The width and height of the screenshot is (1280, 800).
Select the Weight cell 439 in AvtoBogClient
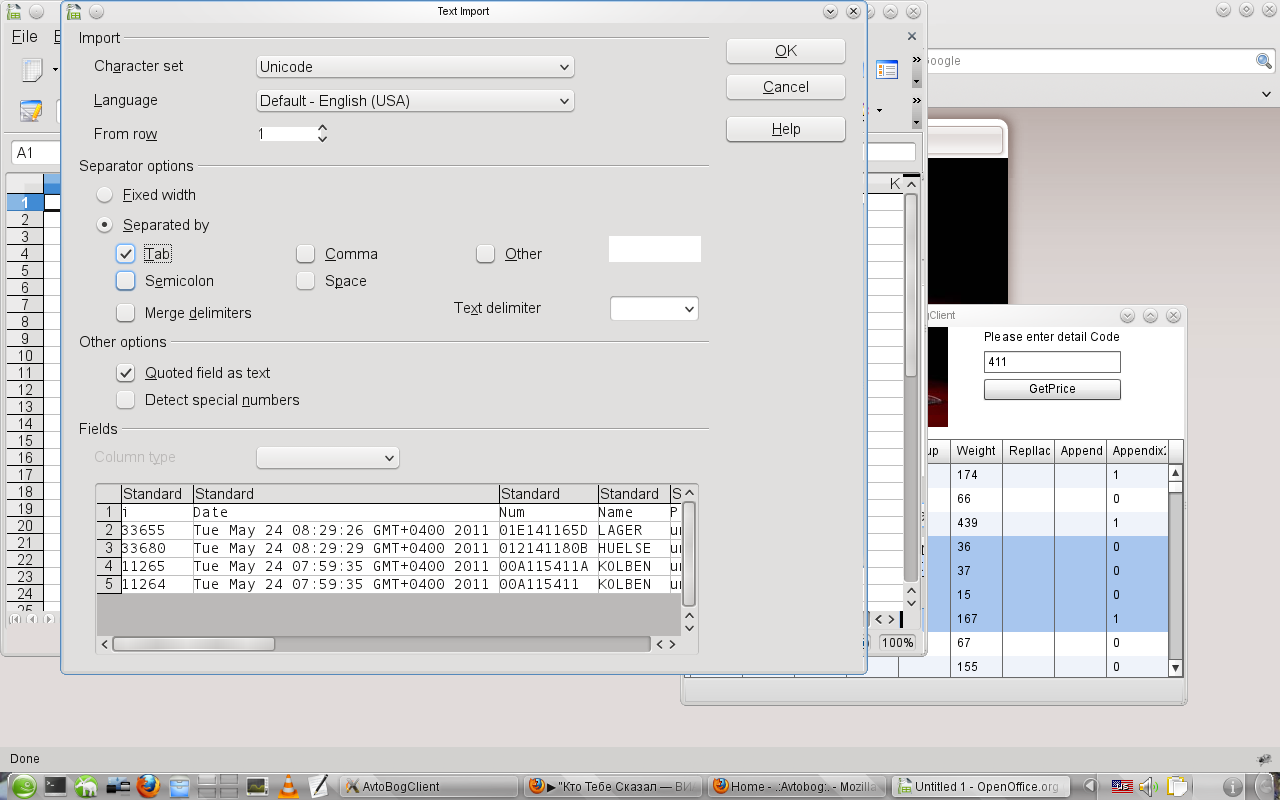[x=976, y=523]
